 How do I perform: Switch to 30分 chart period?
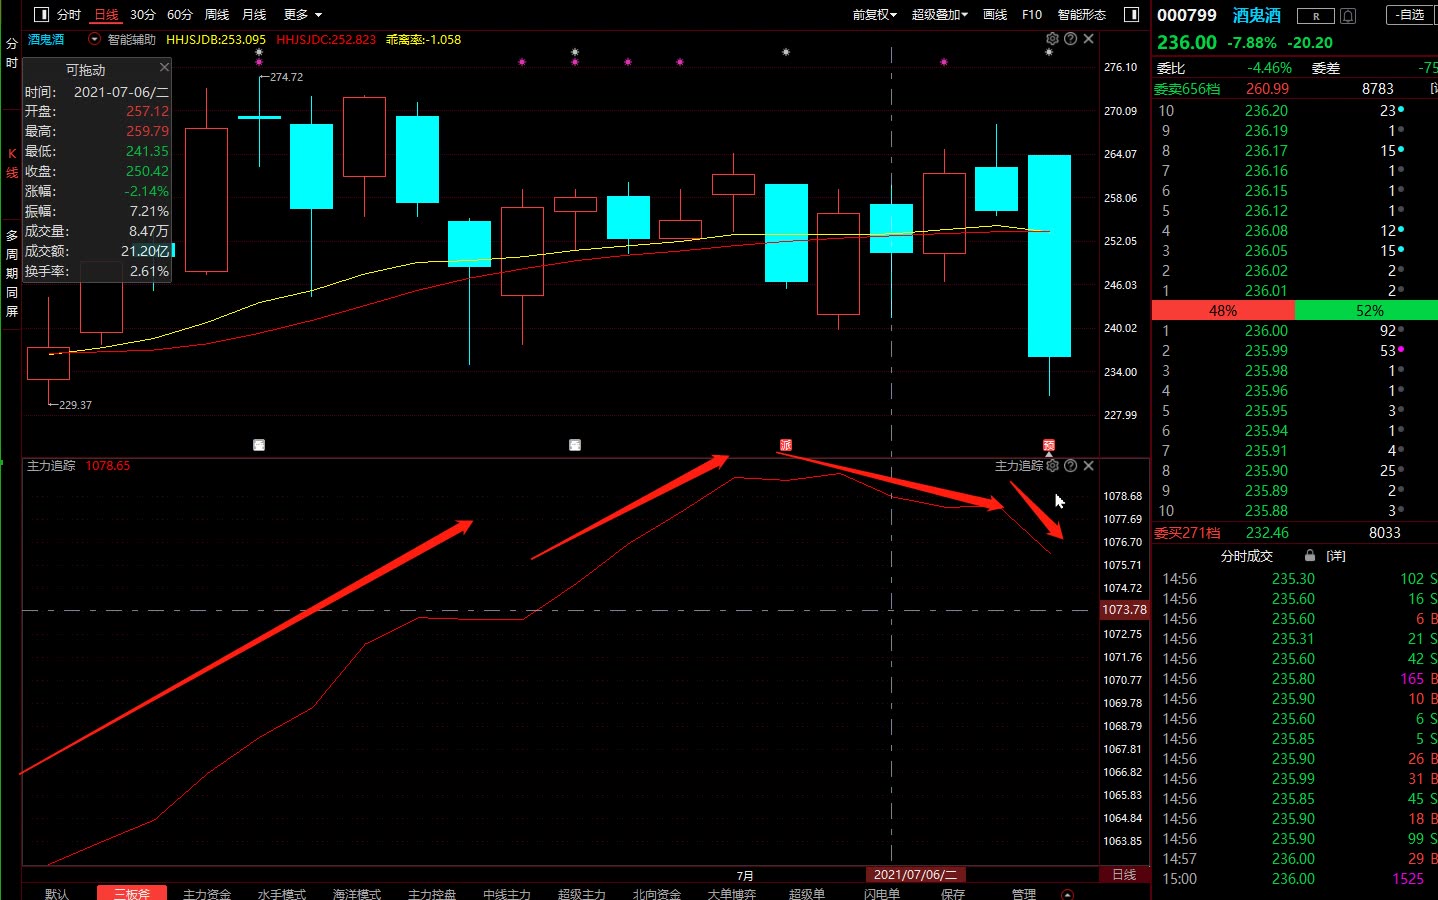pos(143,15)
